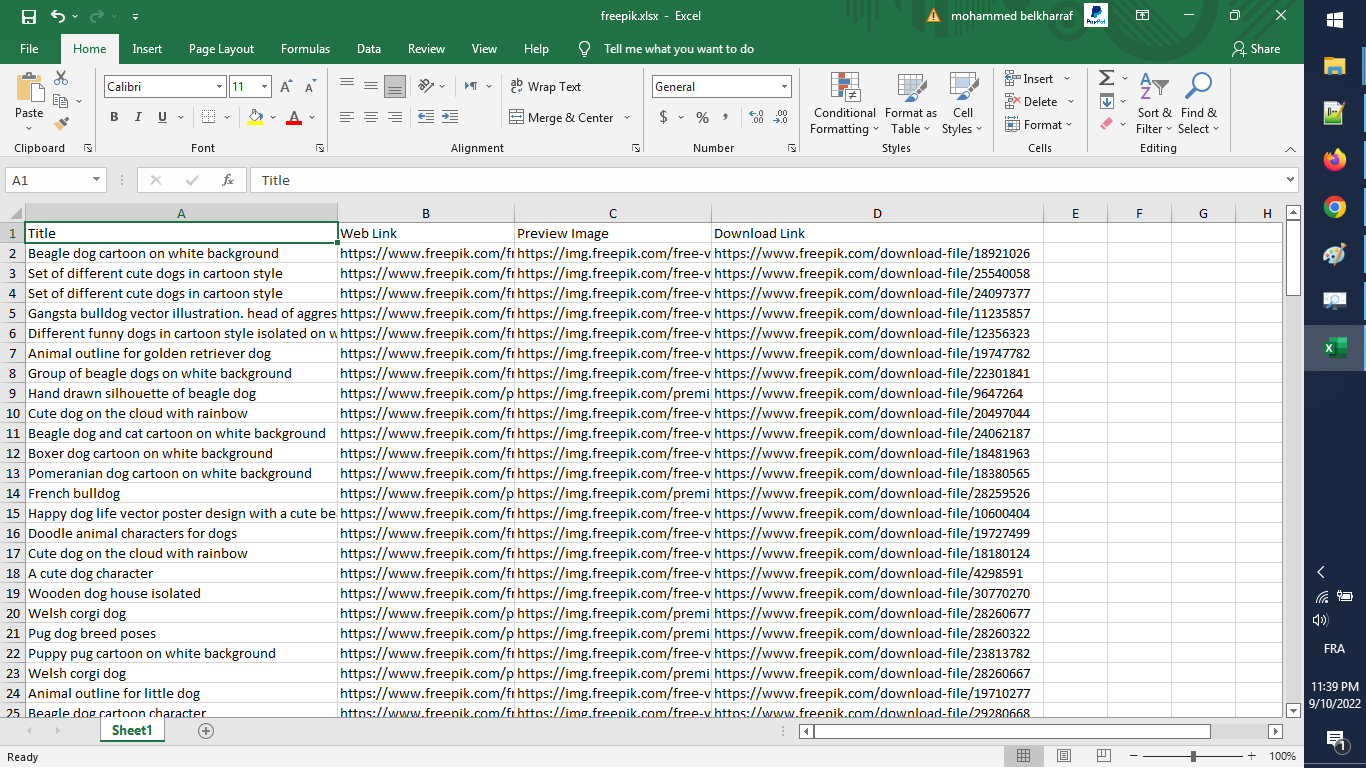
Task: Click the yellow Fill Color swatch
Action: [255, 117]
